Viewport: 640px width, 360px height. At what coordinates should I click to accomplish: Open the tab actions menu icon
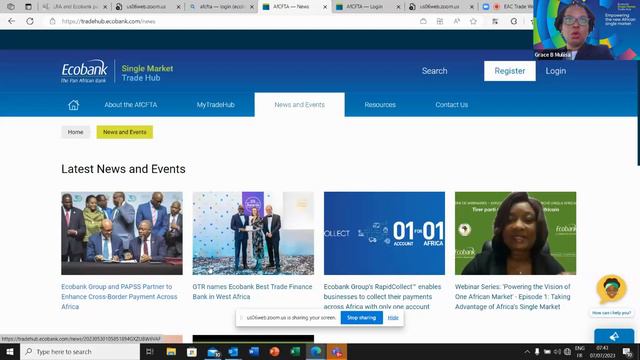pyautogui.click(x=28, y=7)
